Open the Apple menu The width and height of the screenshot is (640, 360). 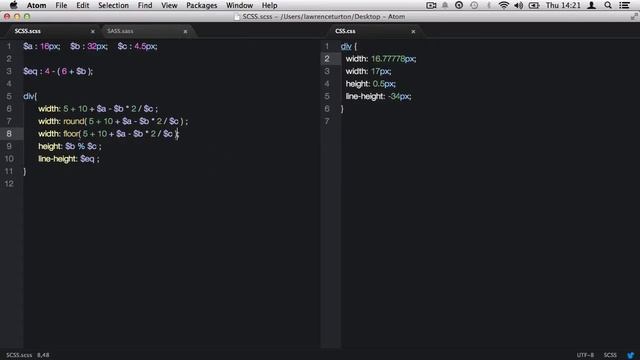13,5
